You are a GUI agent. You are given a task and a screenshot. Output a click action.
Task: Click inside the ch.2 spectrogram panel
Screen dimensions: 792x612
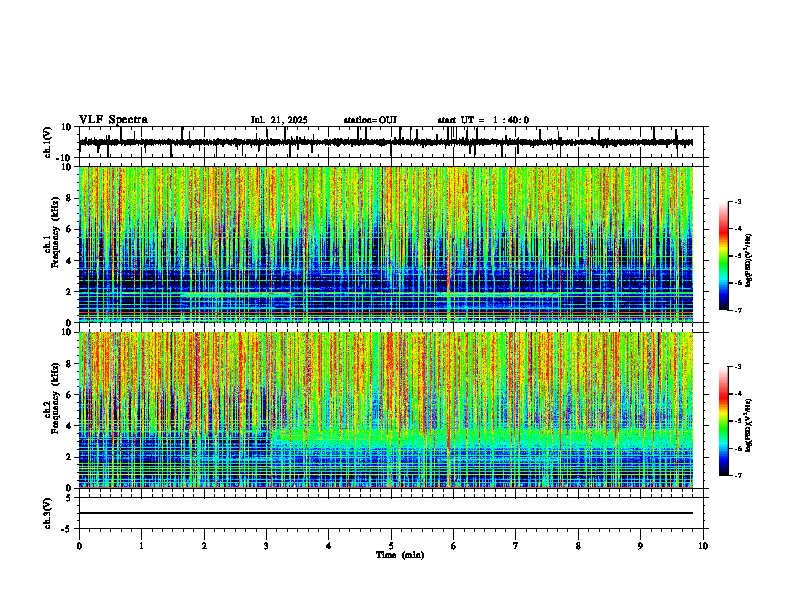[x=386, y=410]
